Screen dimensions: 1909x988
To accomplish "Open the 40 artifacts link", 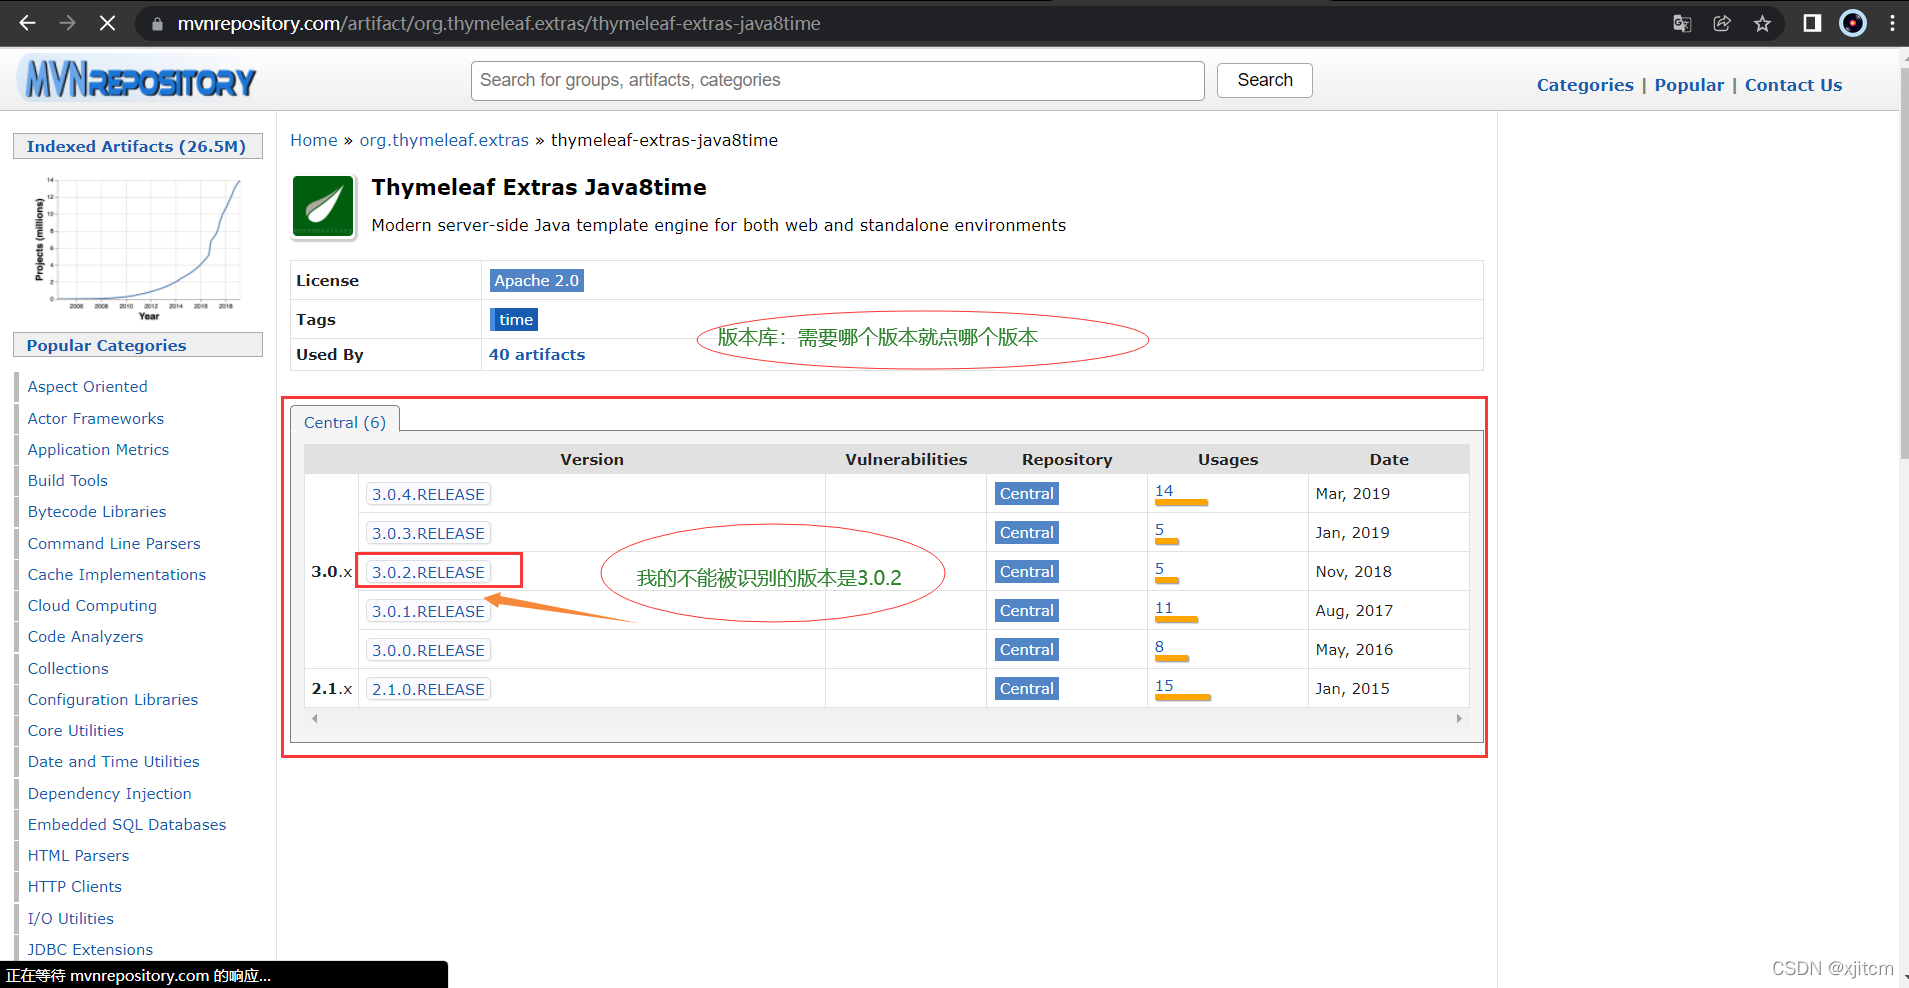I will click(x=537, y=354).
